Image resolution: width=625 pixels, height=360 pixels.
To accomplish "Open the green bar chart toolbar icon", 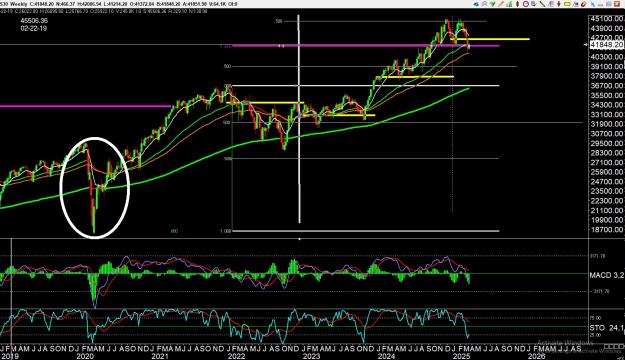I will tap(509, 4).
